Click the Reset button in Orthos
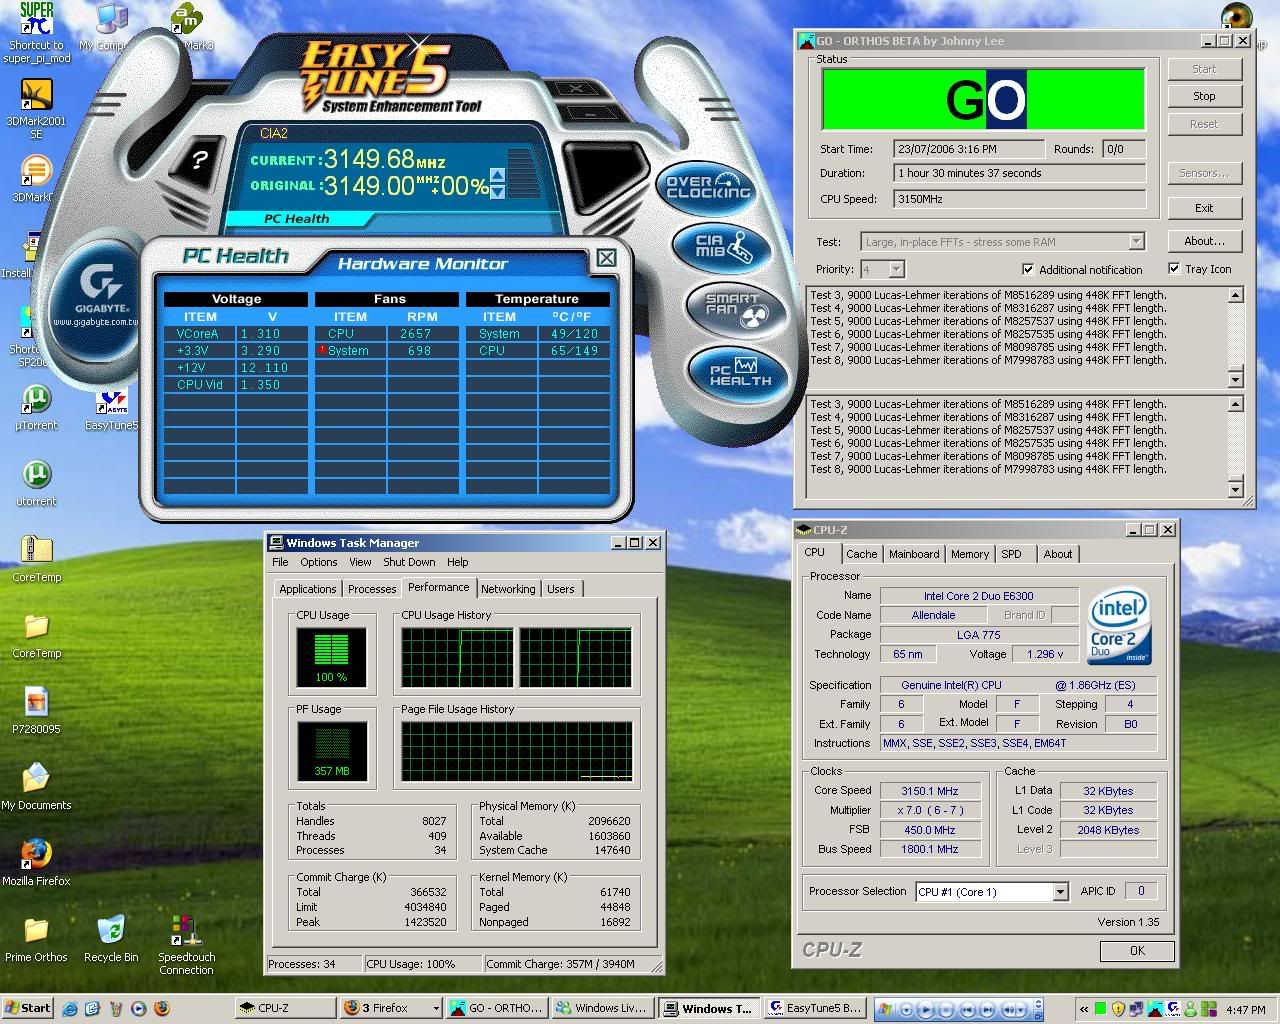 (x=1204, y=124)
